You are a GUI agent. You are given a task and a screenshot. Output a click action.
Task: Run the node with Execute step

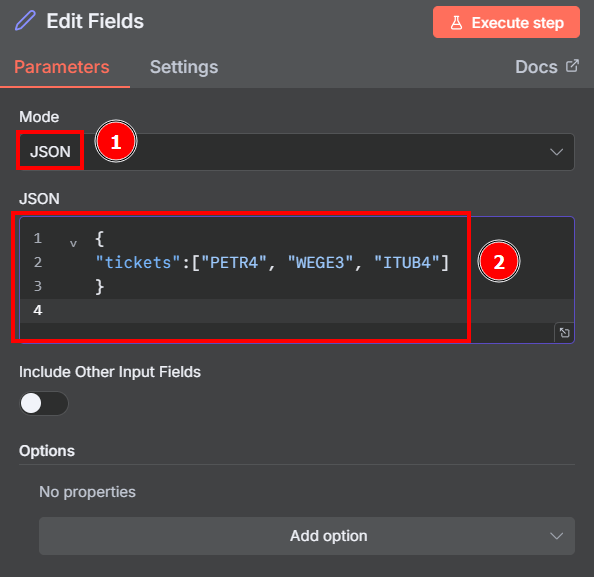(x=506, y=22)
